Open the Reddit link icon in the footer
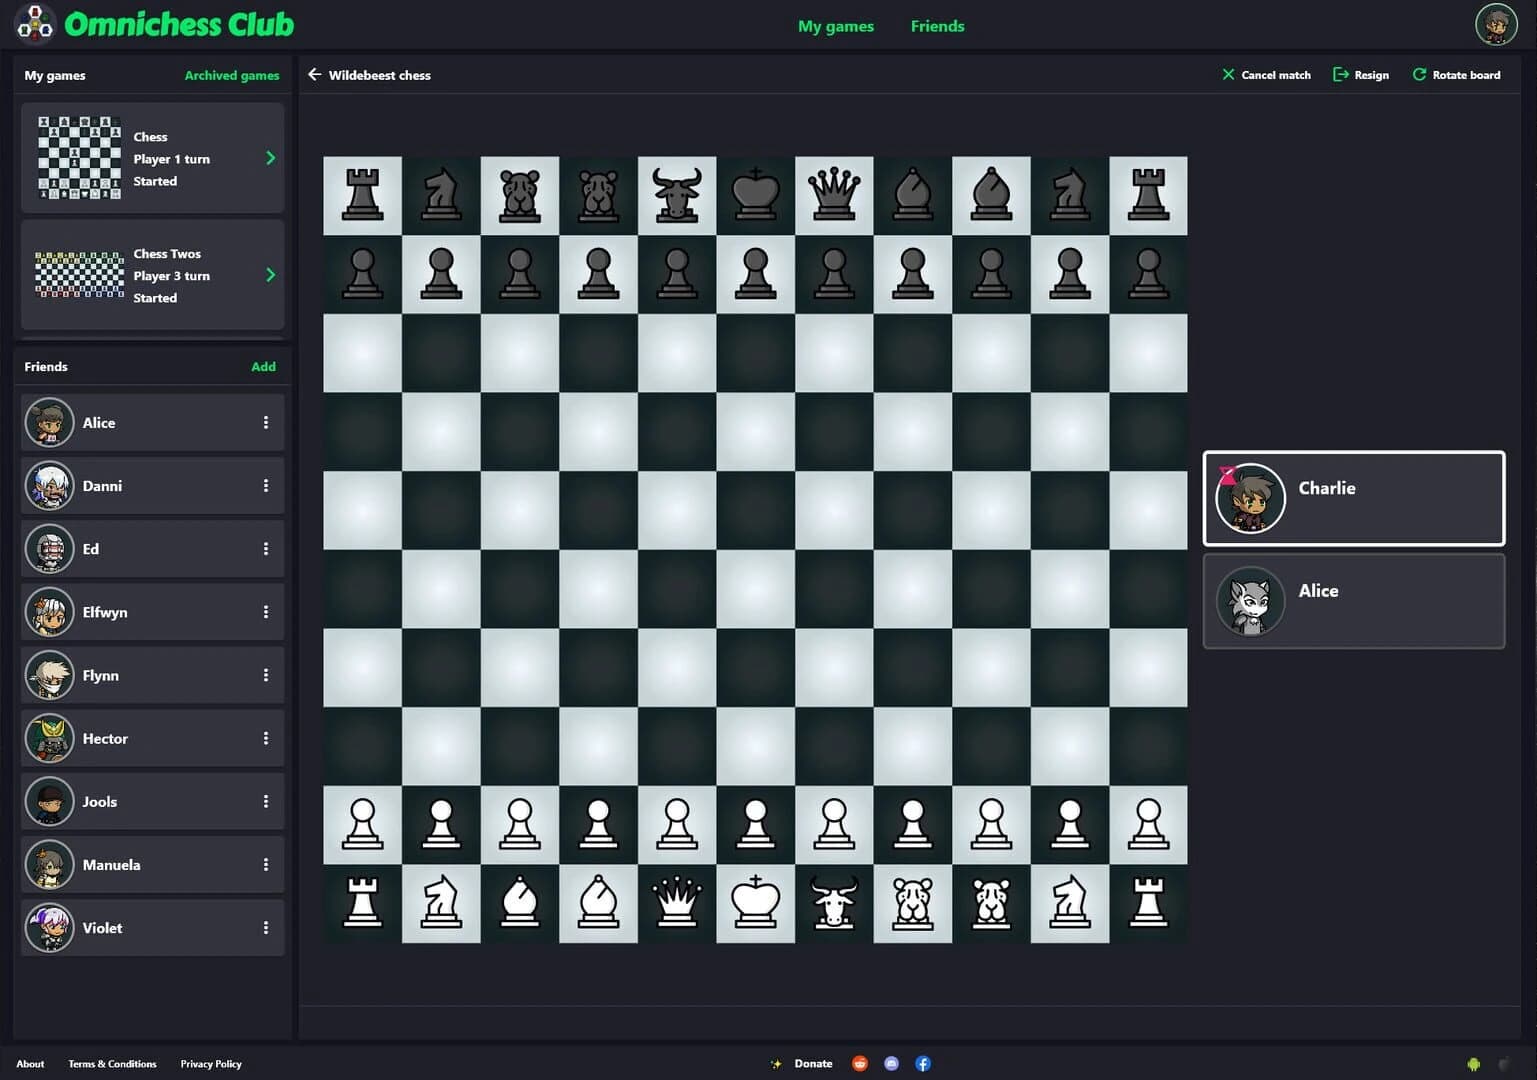1537x1080 pixels. (x=860, y=1063)
